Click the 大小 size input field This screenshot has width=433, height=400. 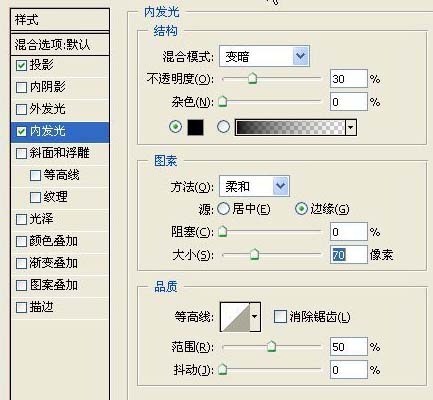[x=349, y=255]
